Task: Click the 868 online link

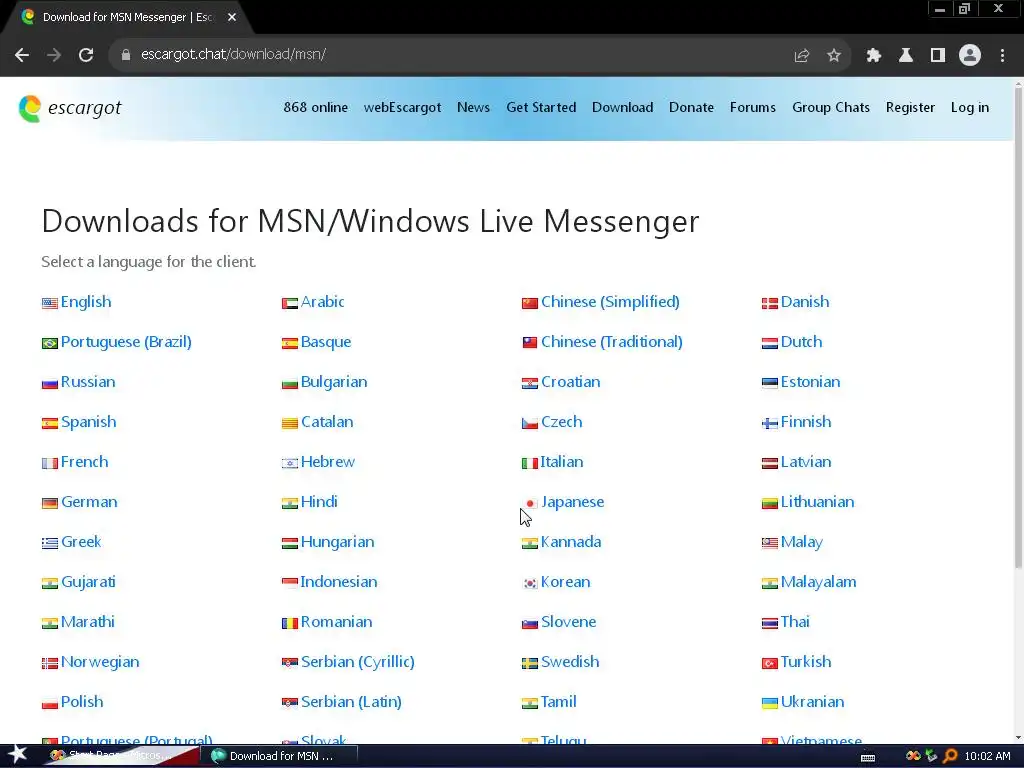Action: [315, 107]
